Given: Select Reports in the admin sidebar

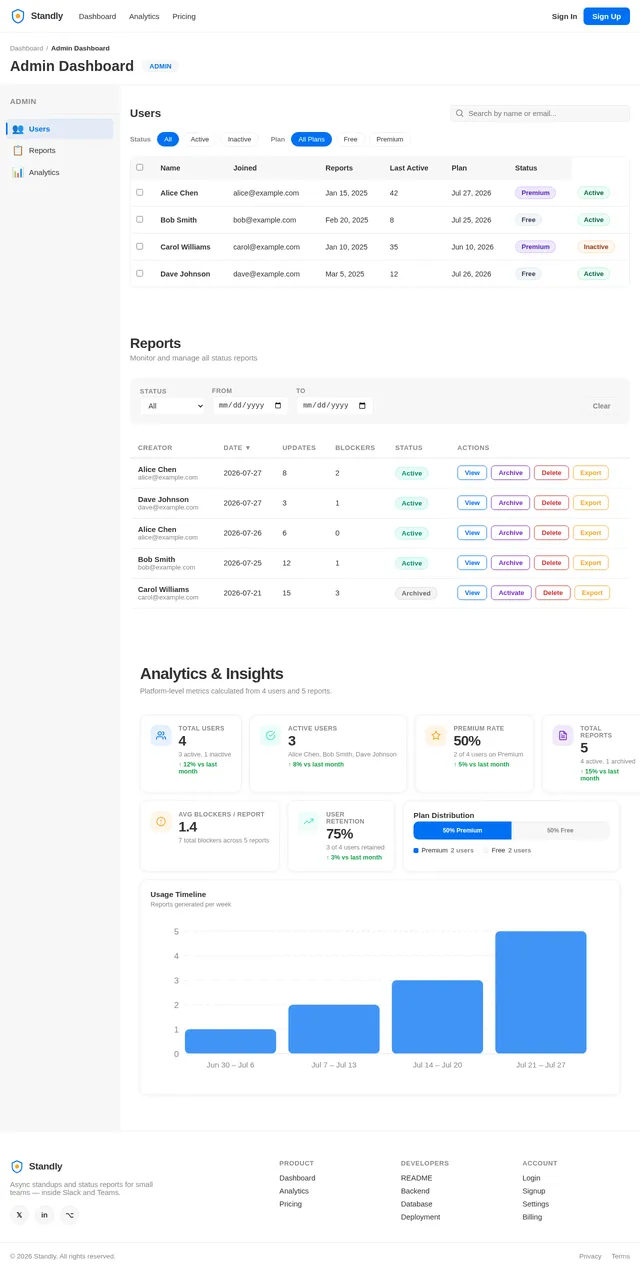Looking at the screenshot, I should (60, 150).
